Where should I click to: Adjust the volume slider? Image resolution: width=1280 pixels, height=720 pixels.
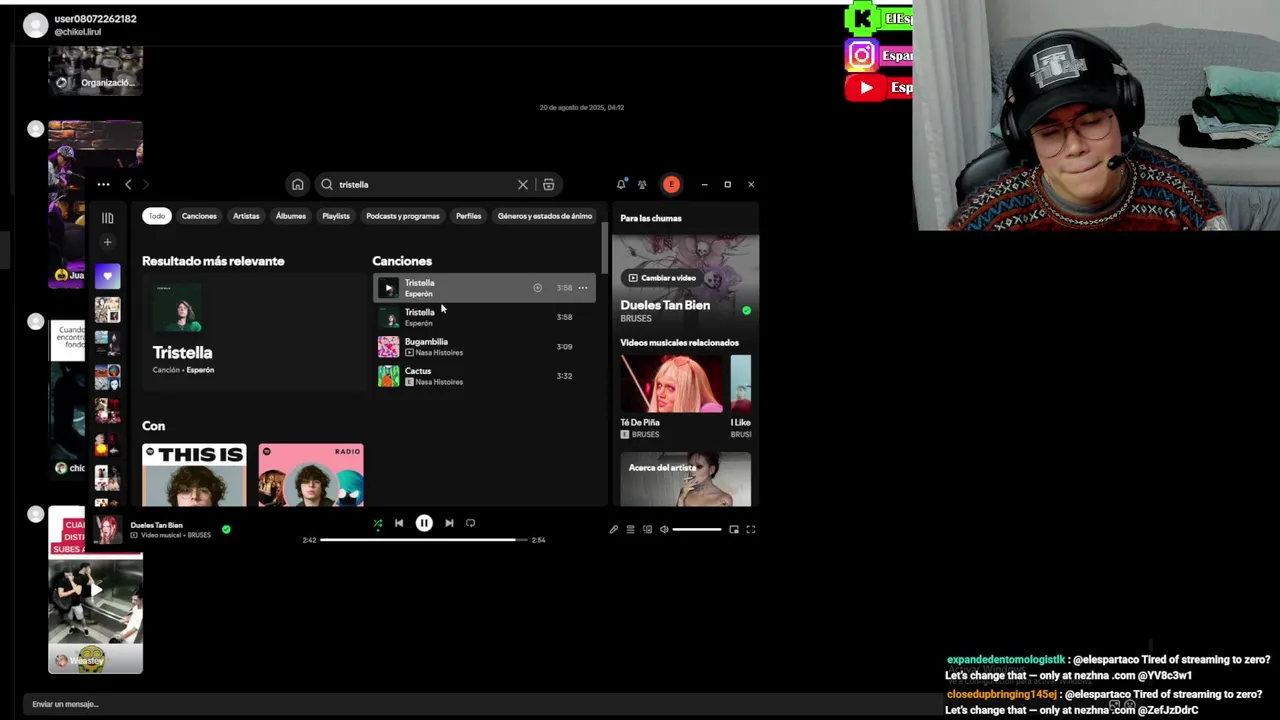pos(697,529)
